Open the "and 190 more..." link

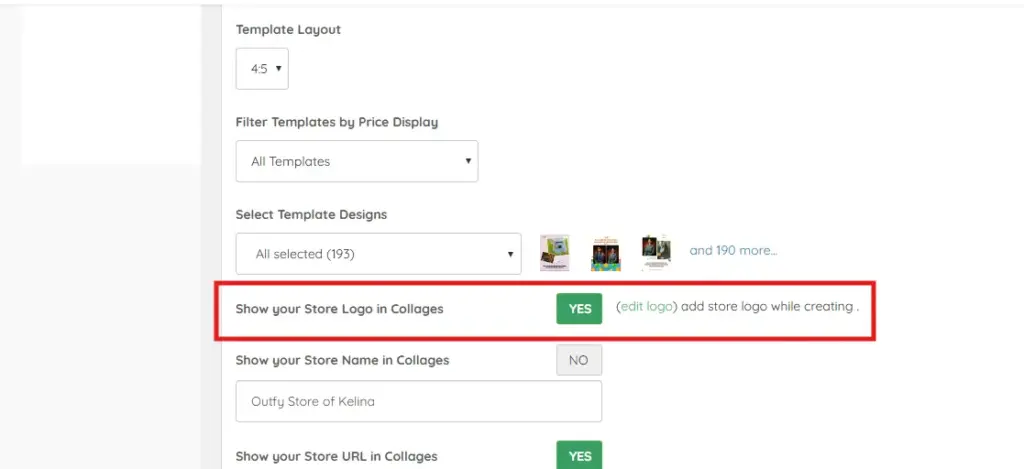click(733, 250)
